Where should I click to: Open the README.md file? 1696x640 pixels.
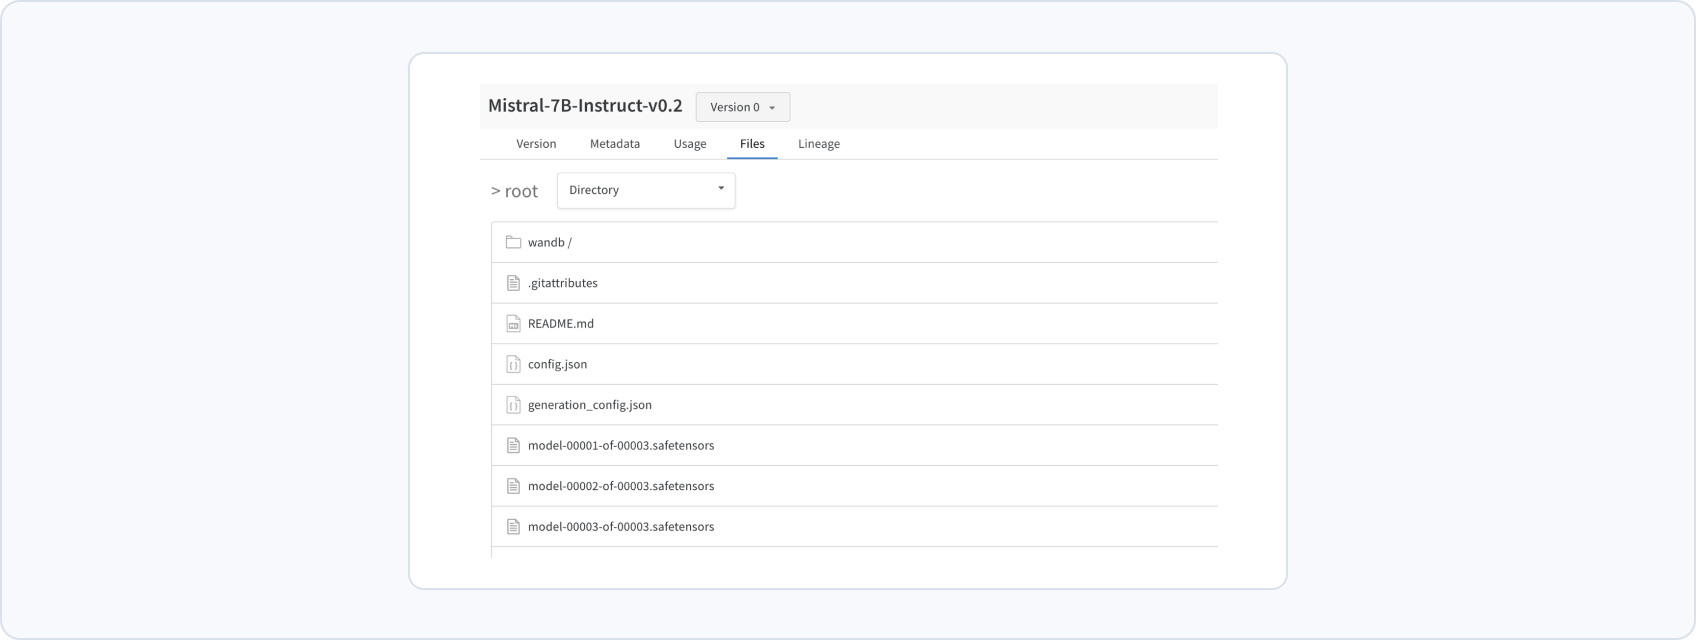(x=561, y=324)
